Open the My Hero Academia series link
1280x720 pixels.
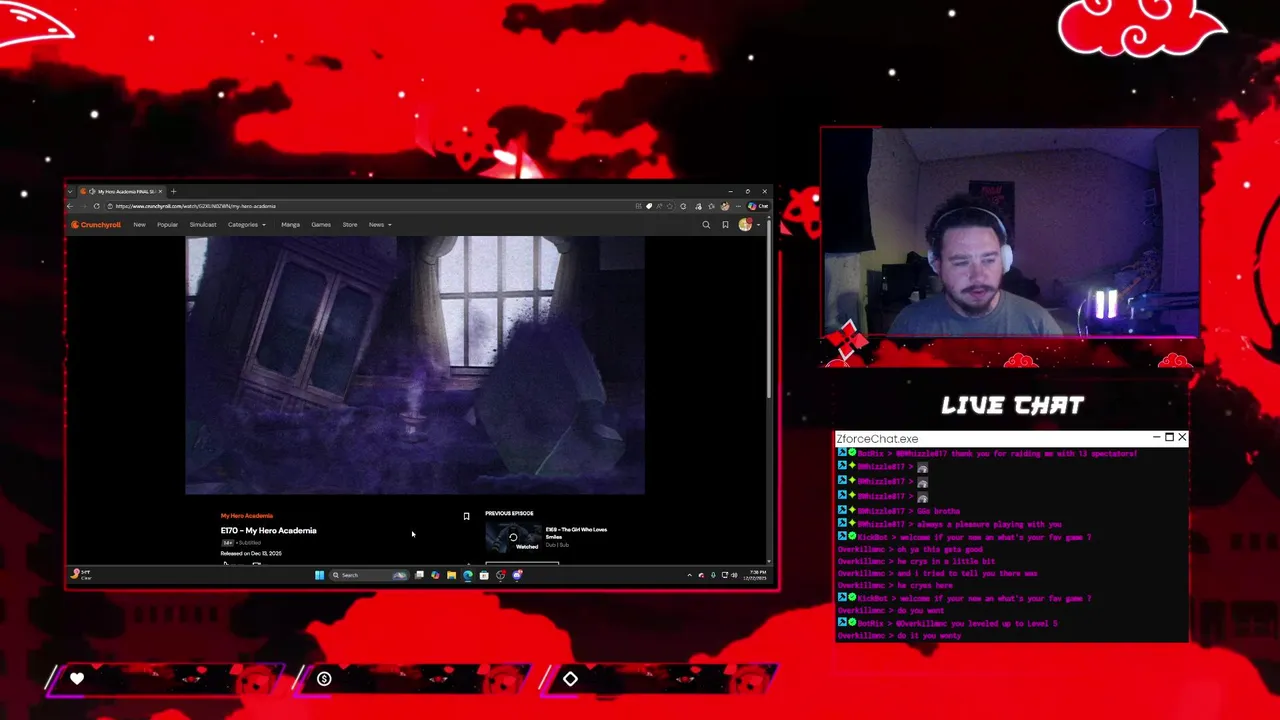click(246, 516)
